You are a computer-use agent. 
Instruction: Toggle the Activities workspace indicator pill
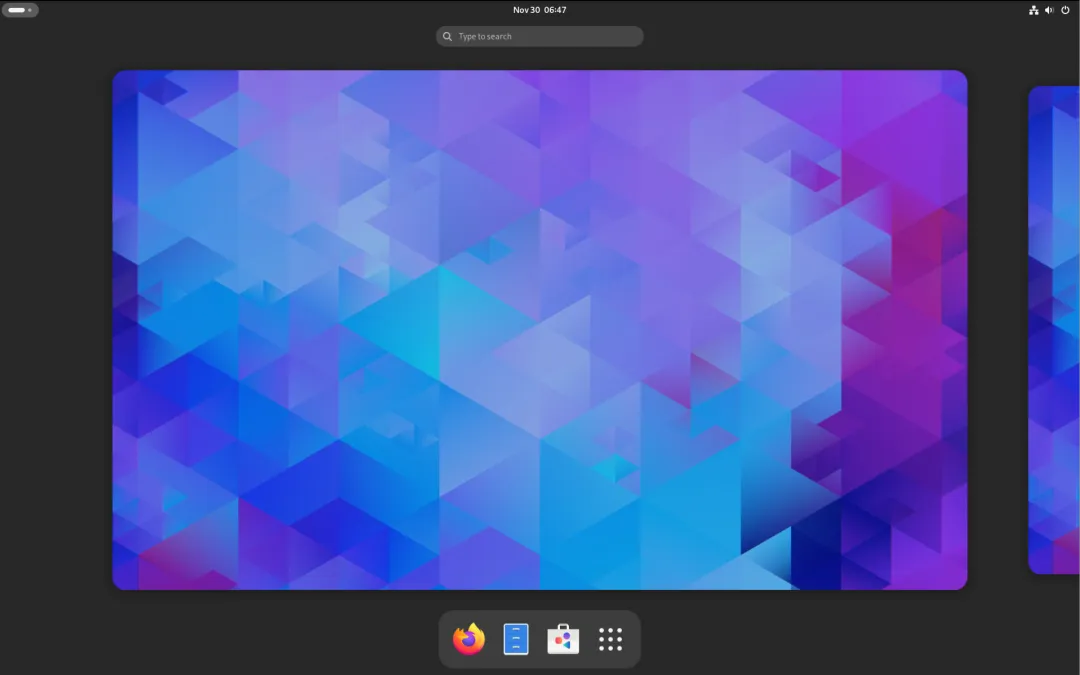tap(20, 10)
